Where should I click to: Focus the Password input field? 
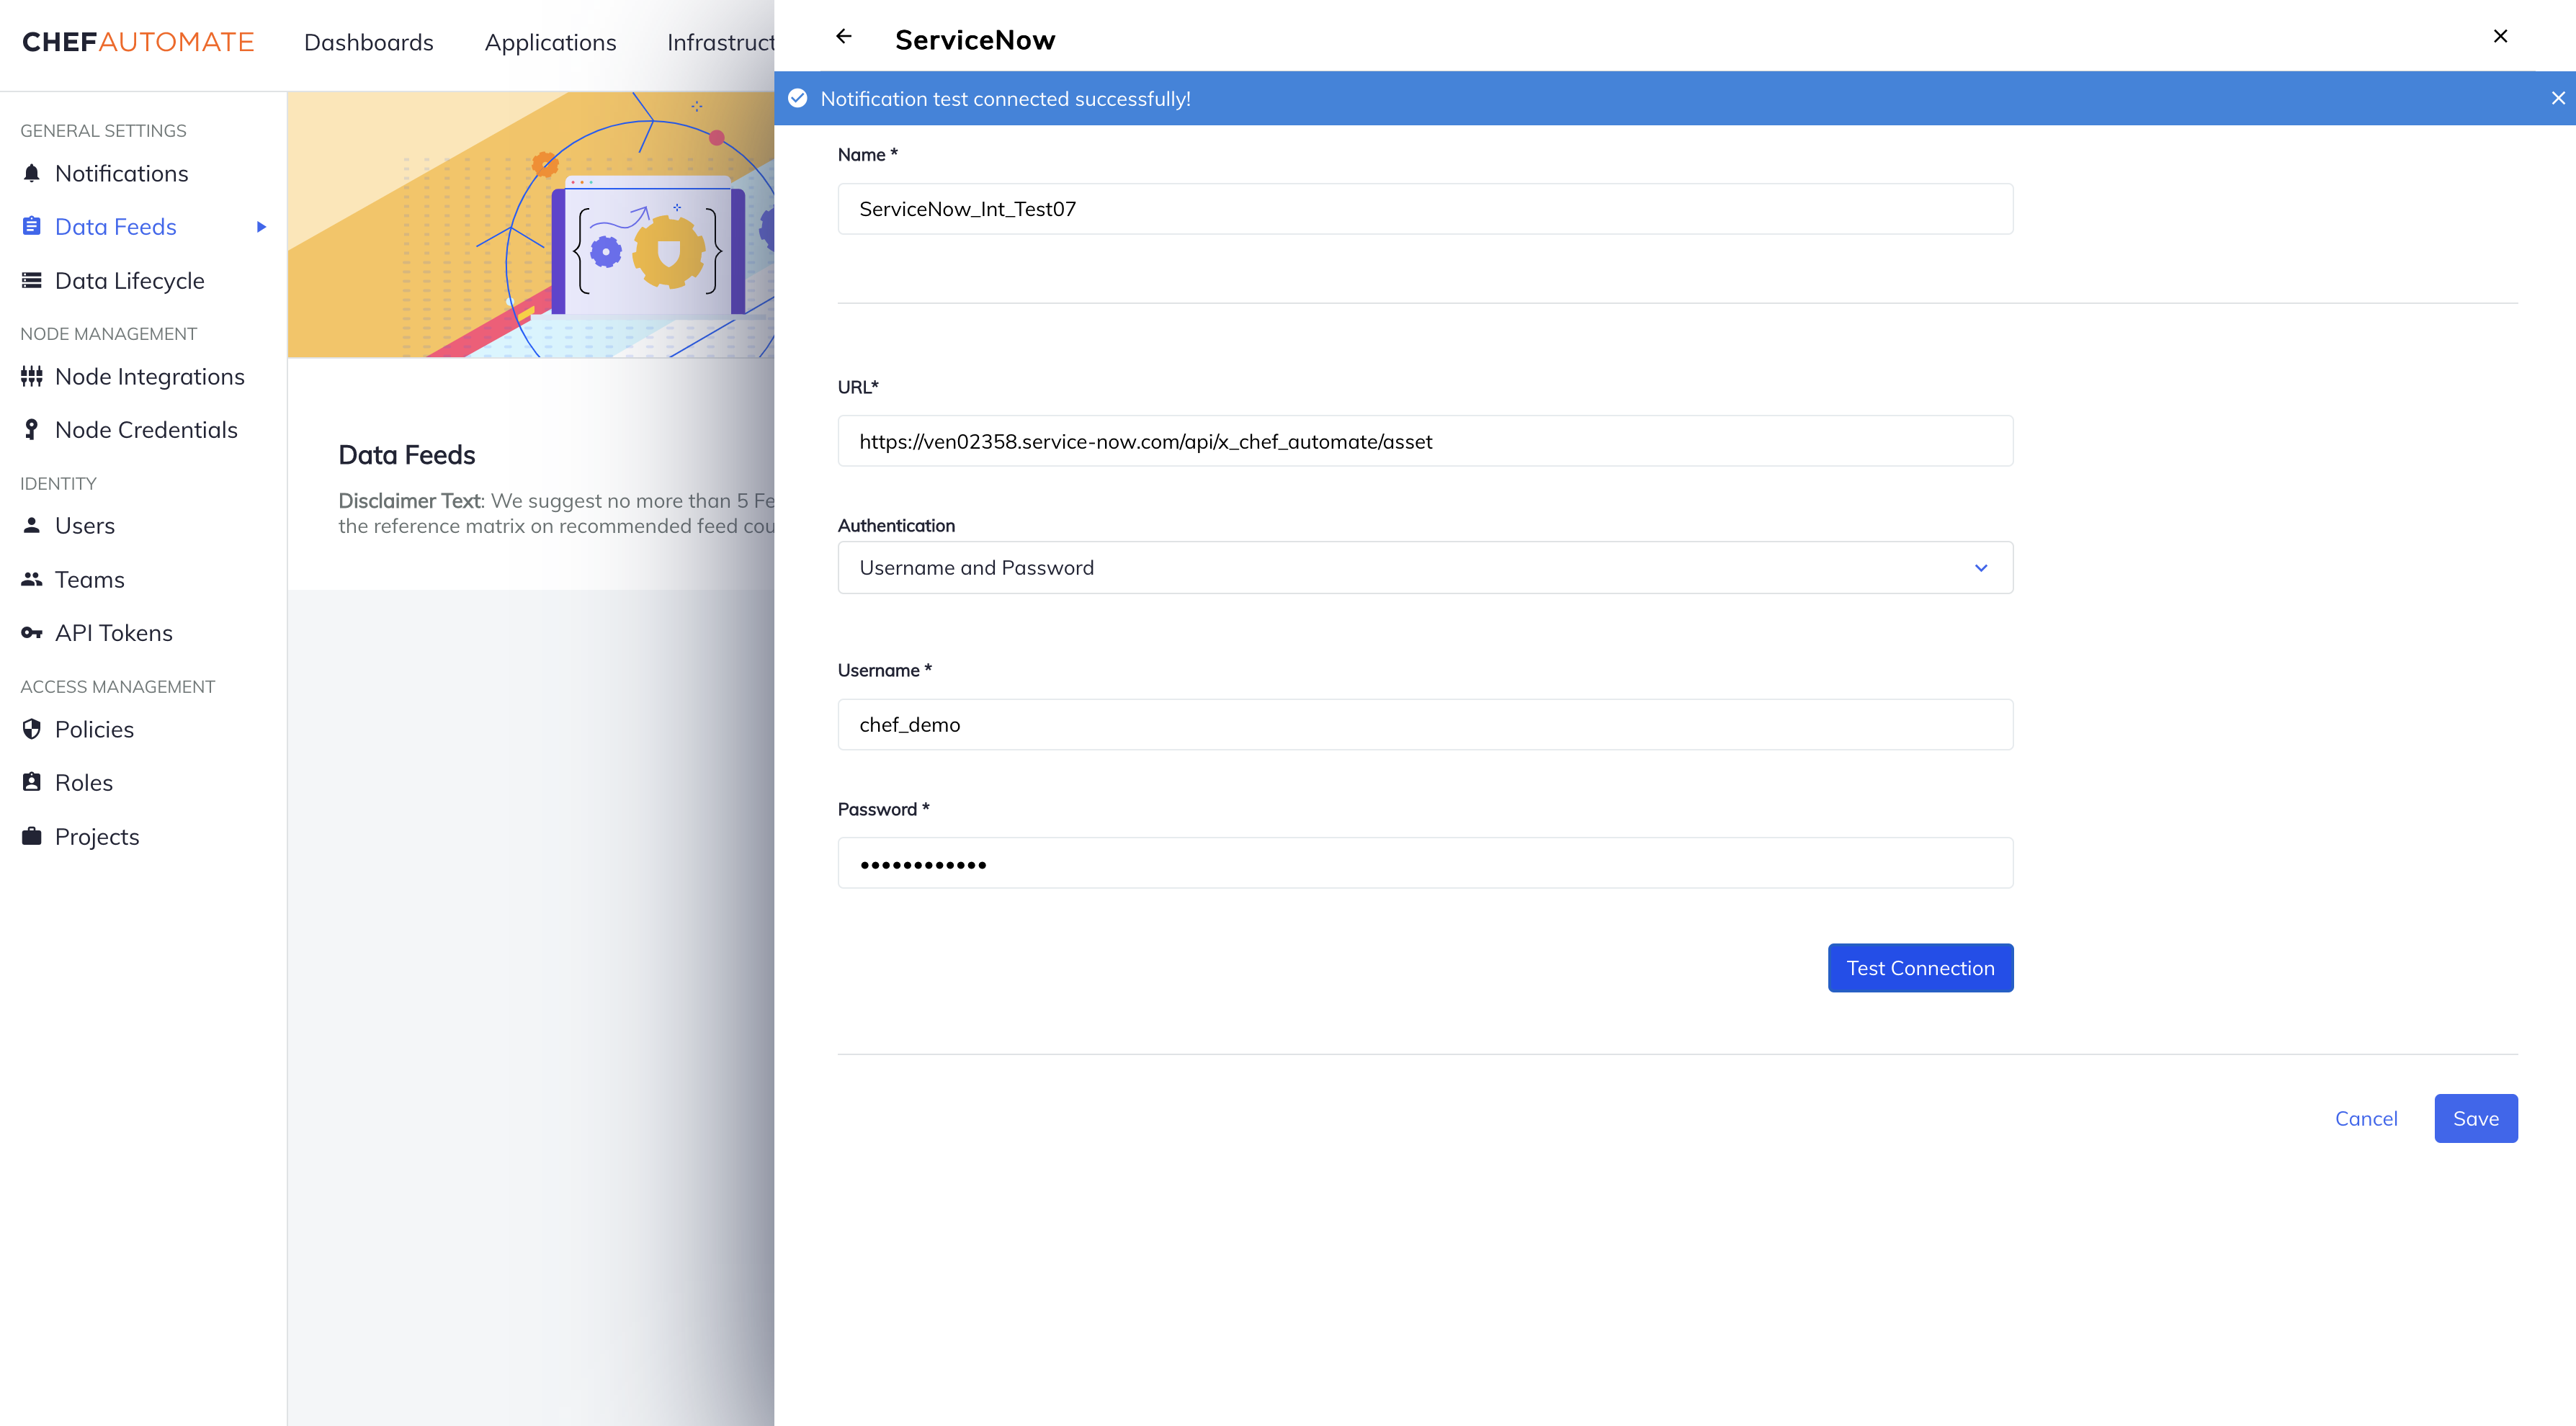pyautogui.click(x=1425, y=863)
